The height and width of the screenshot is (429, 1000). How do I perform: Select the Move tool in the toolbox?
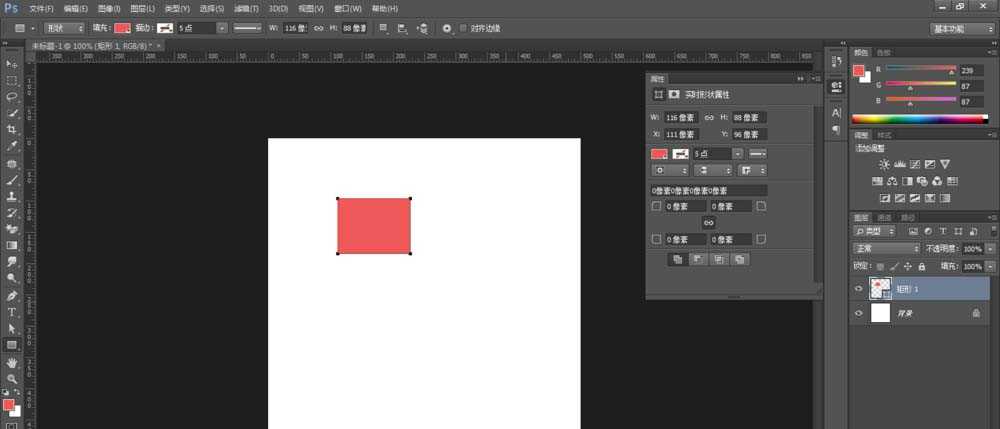coord(13,64)
